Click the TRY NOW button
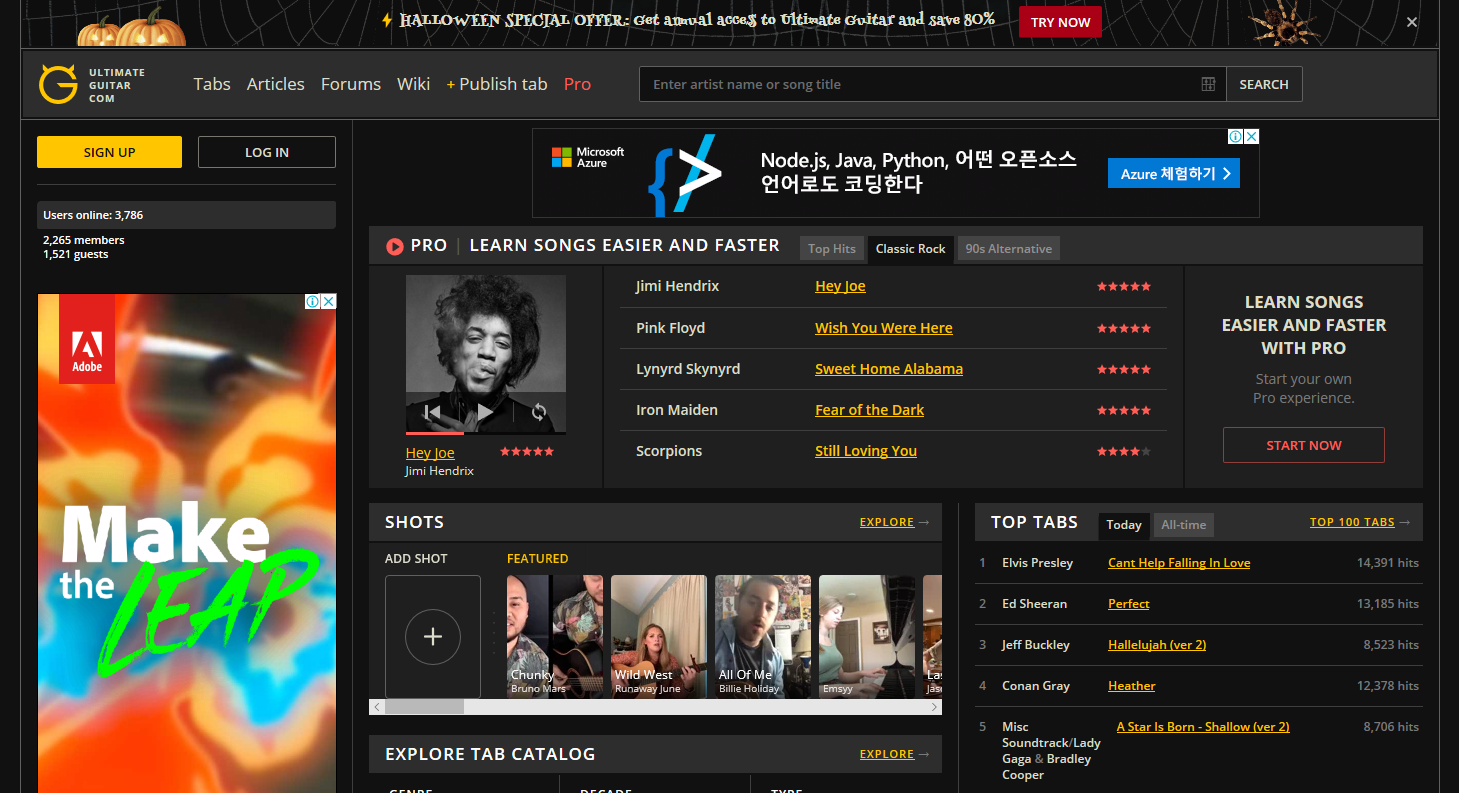The height and width of the screenshot is (793, 1459). click(x=1060, y=22)
